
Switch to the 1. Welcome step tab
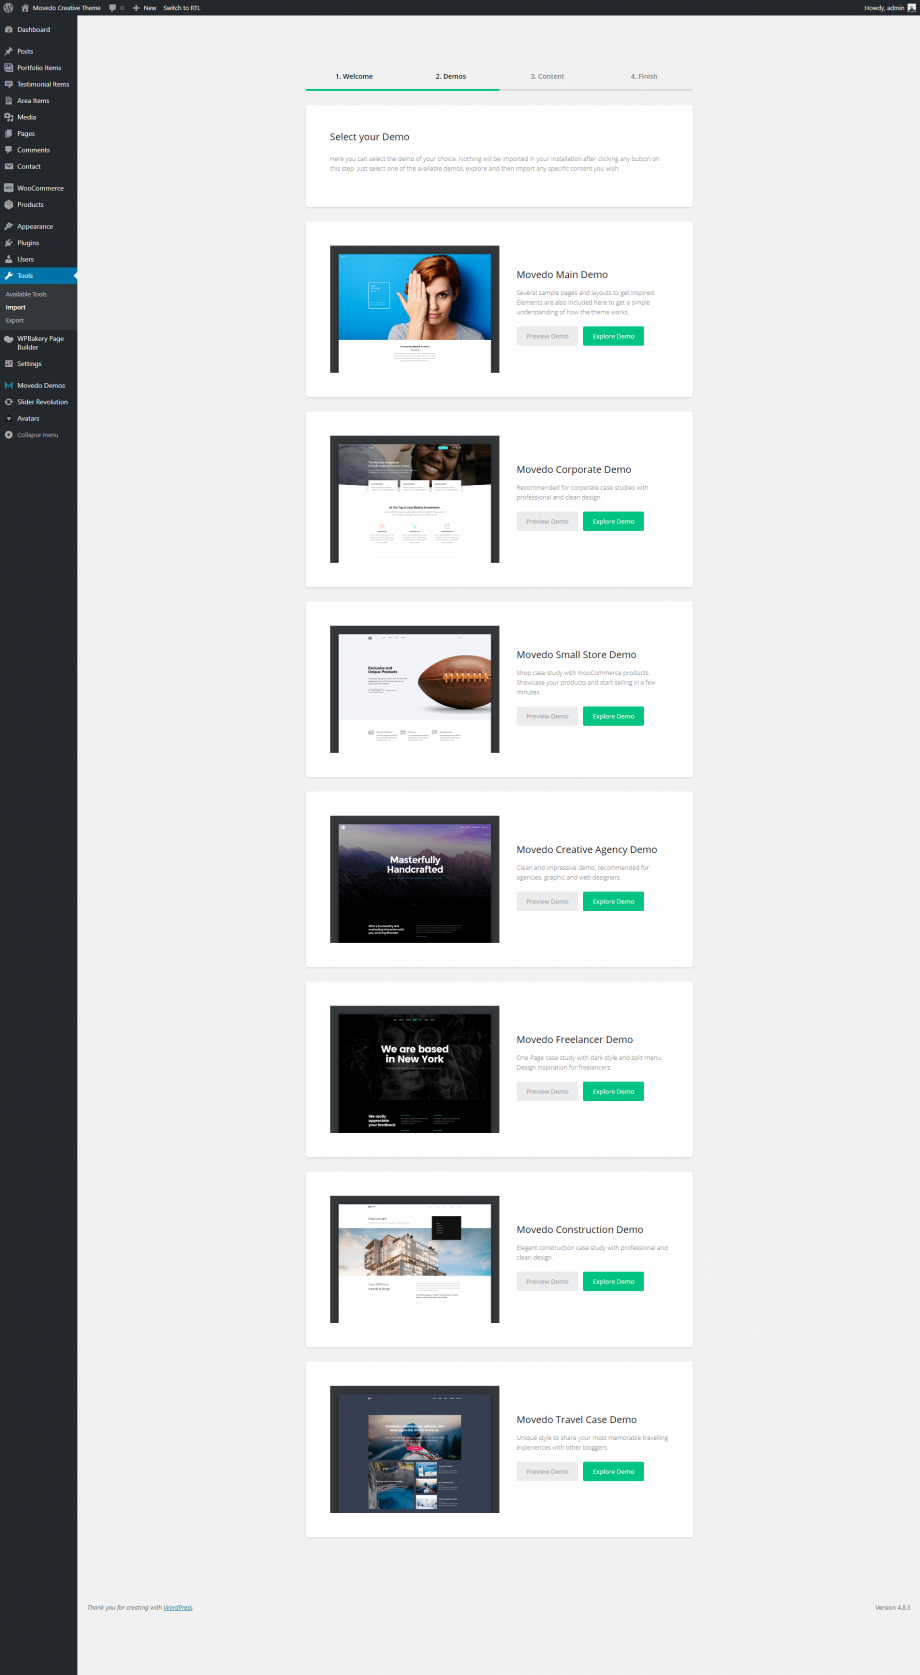click(x=354, y=76)
